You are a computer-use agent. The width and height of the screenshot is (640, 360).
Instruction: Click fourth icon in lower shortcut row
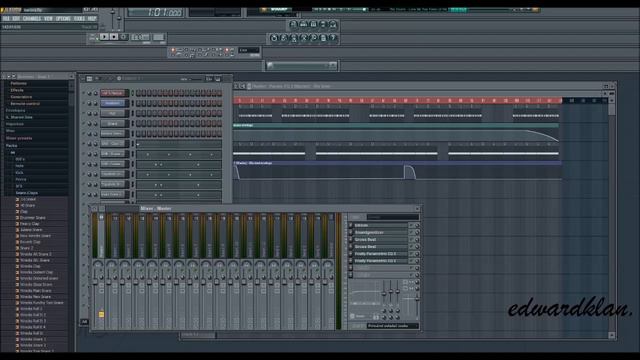pyautogui.click(x=304, y=38)
